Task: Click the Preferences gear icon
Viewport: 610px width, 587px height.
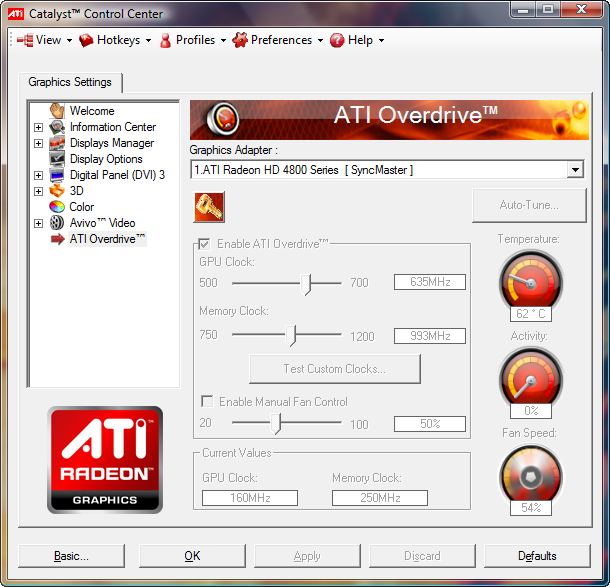Action: coord(240,40)
